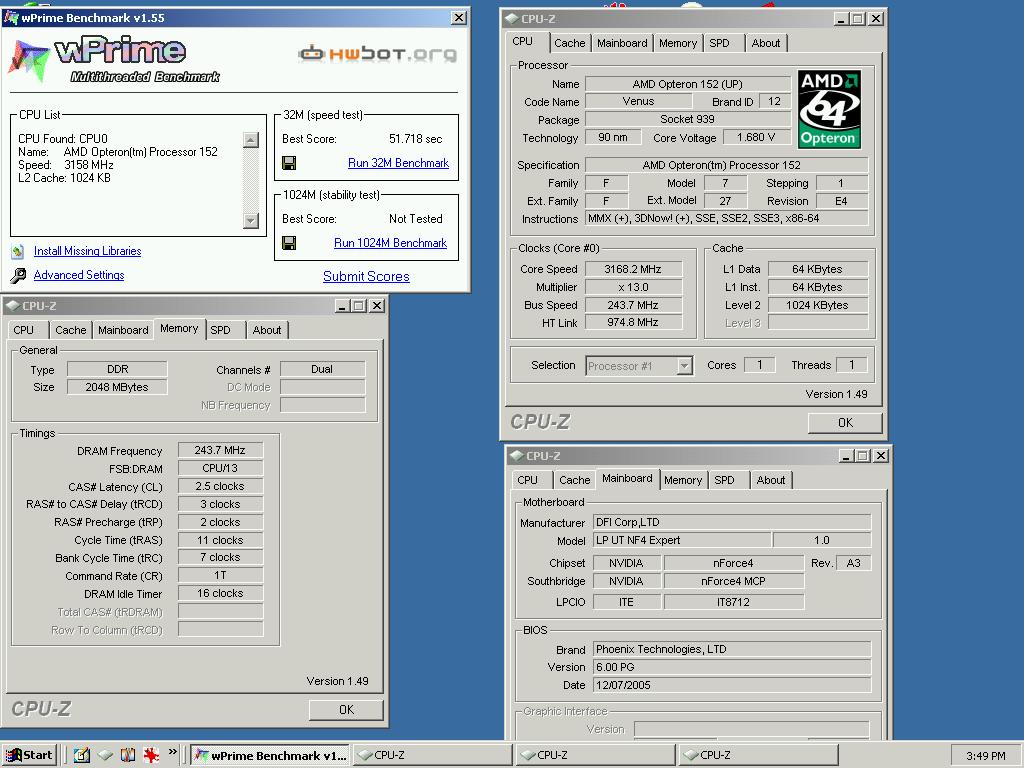The width and height of the screenshot is (1024, 768).
Task: Click the Memory CPU-Z window title icon
Action: [x=12, y=306]
